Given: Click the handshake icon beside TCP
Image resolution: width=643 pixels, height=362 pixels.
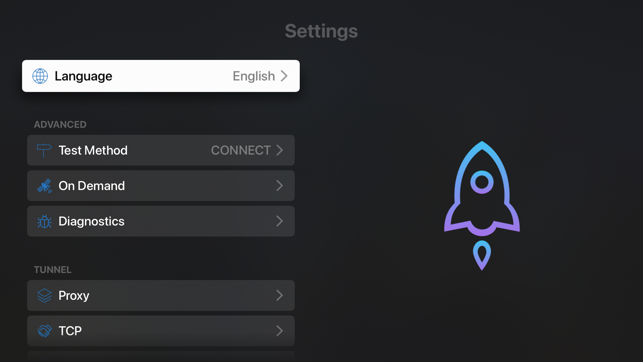Looking at the screenshot, I should pos(44,331).
